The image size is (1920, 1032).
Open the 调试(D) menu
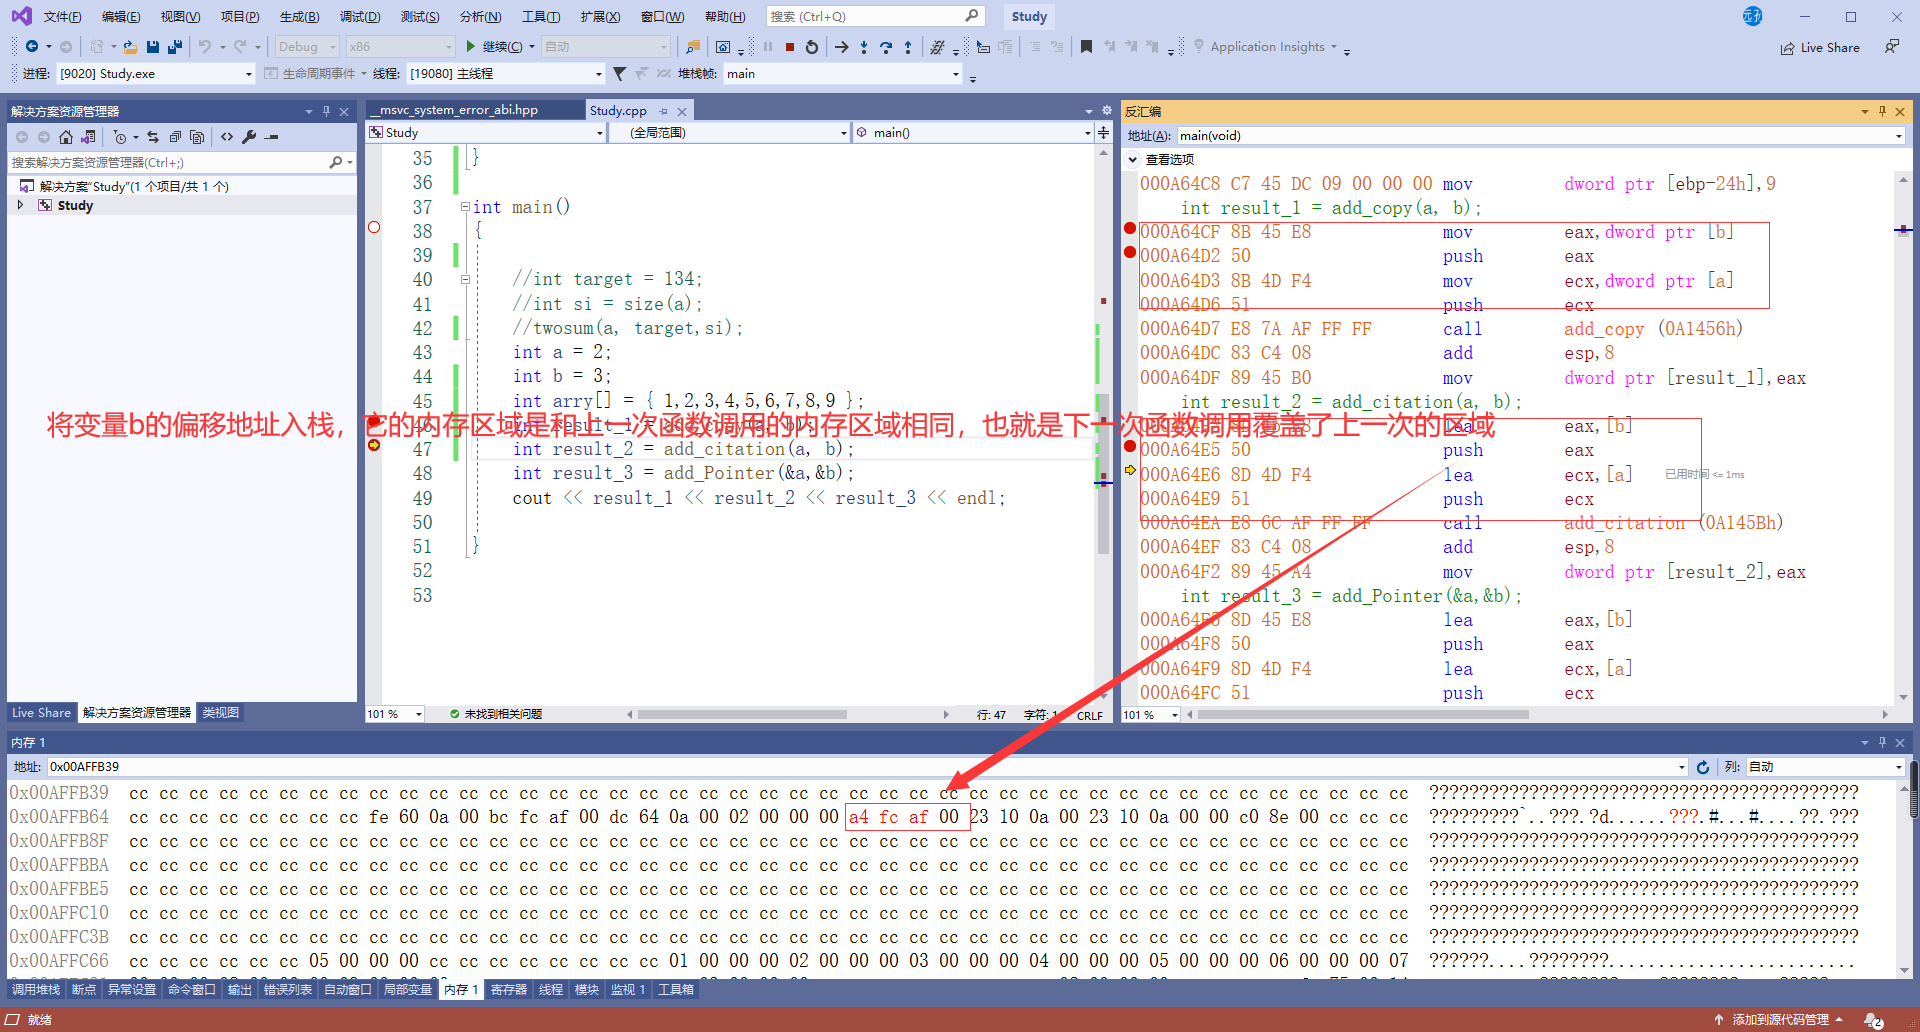pos(359,17)
